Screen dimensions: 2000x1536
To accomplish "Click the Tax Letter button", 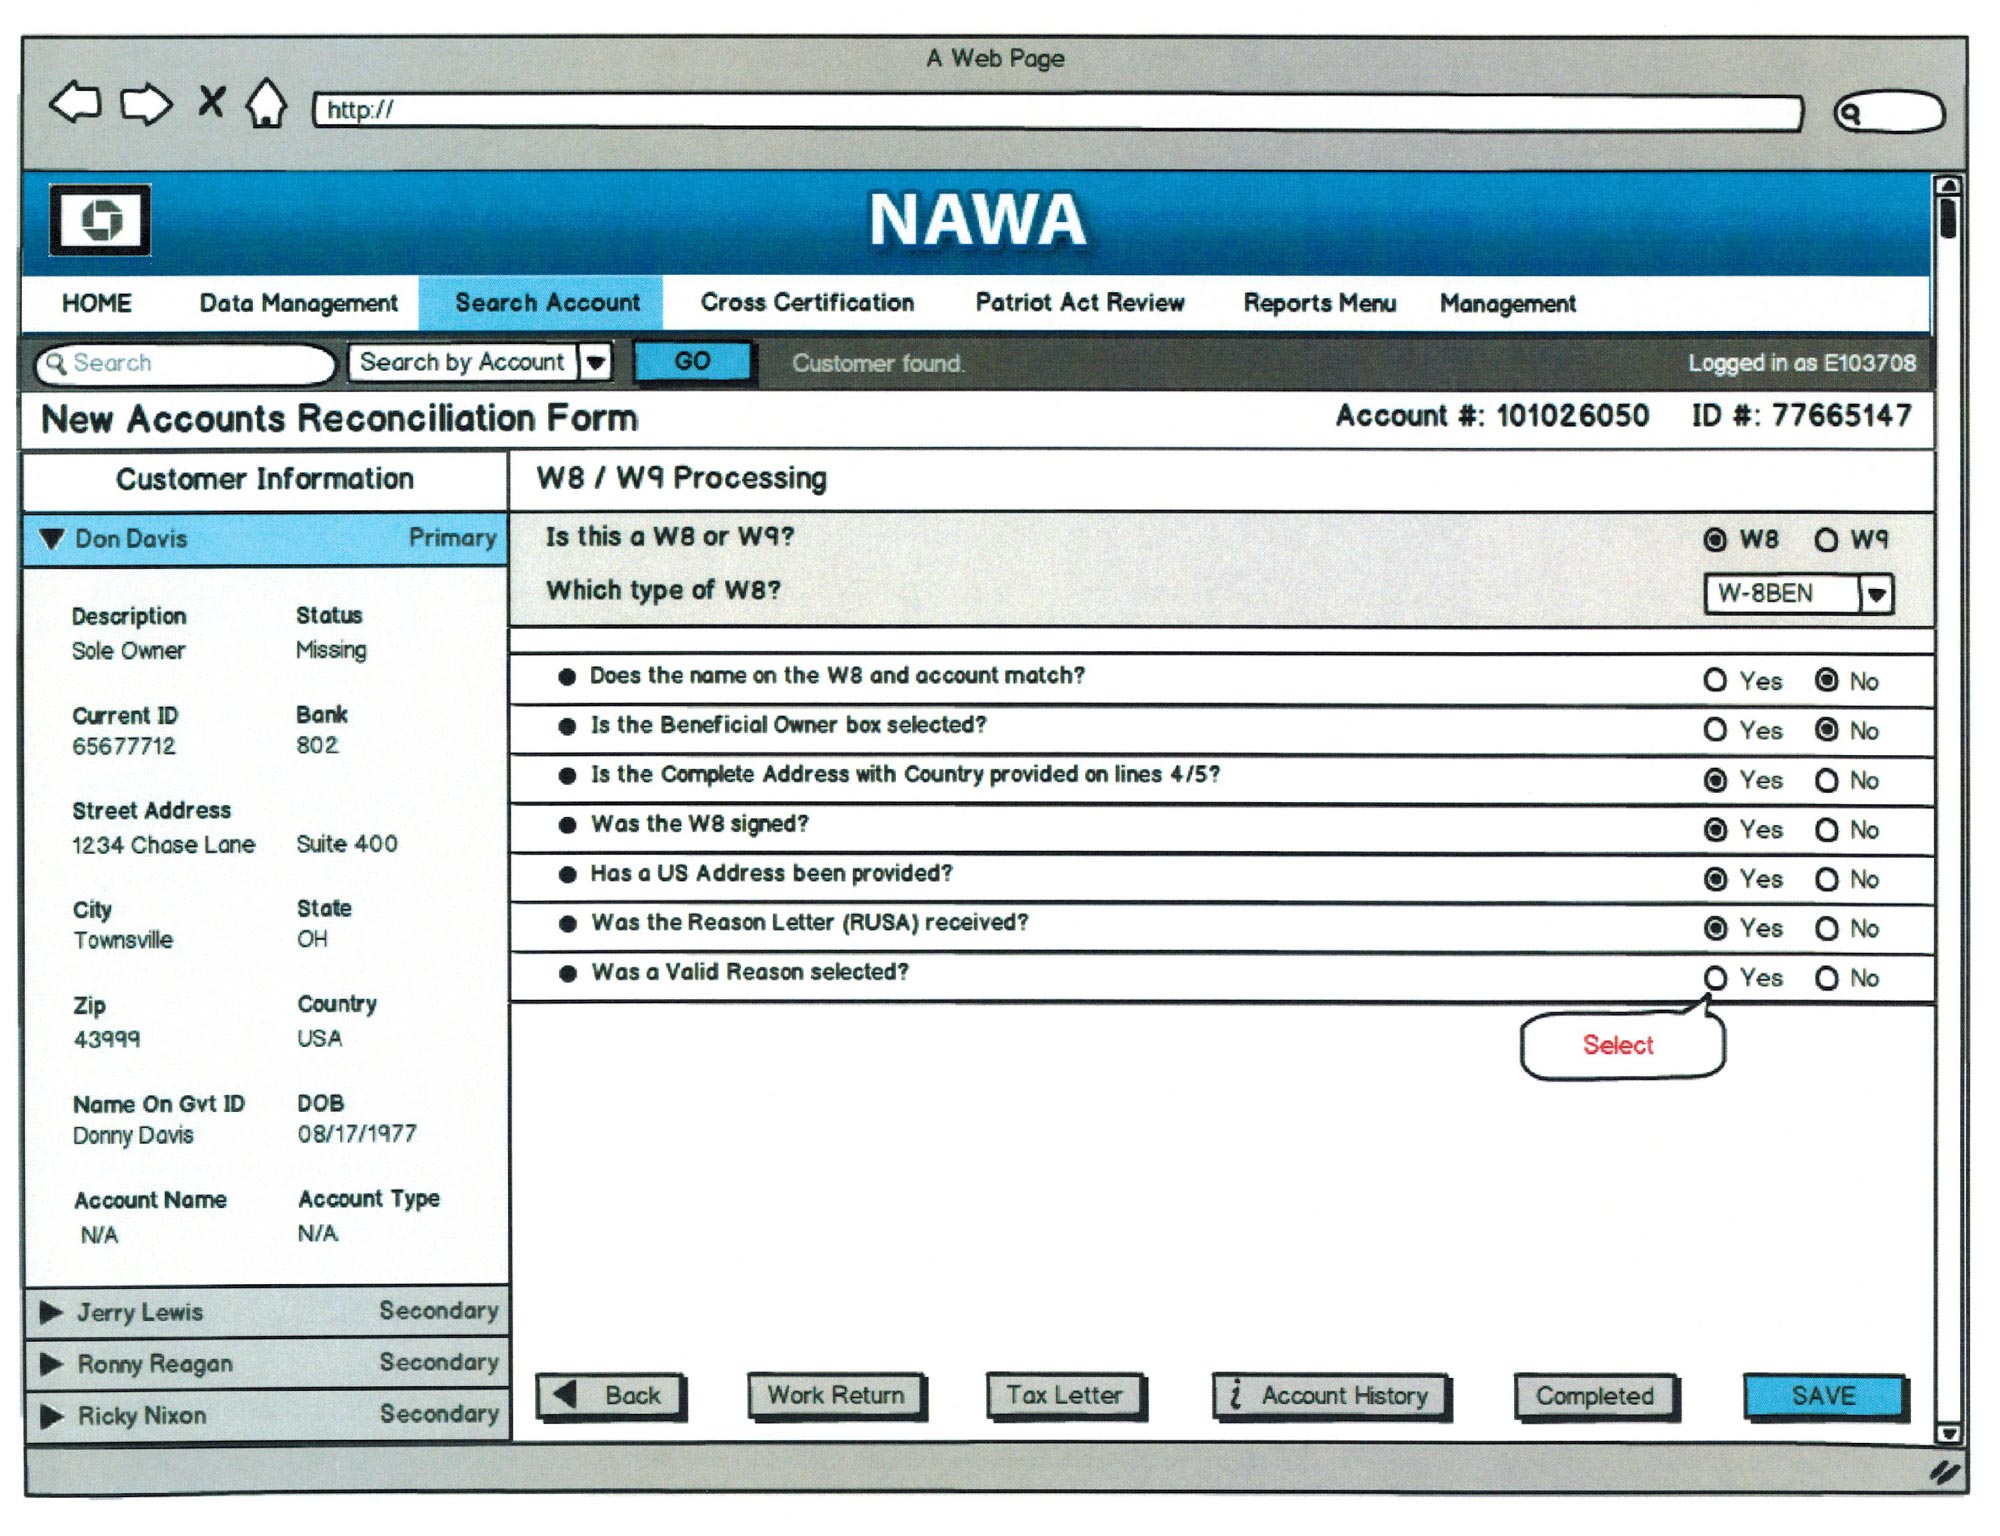I will point(1064,1395).
